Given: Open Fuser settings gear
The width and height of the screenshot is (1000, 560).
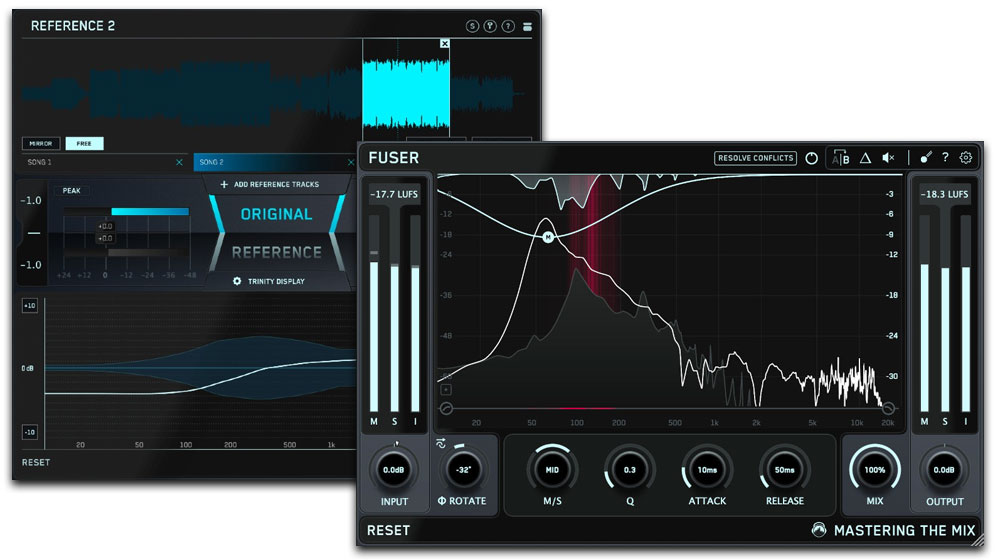Looking at the screenshot, I should coord(966,158).
